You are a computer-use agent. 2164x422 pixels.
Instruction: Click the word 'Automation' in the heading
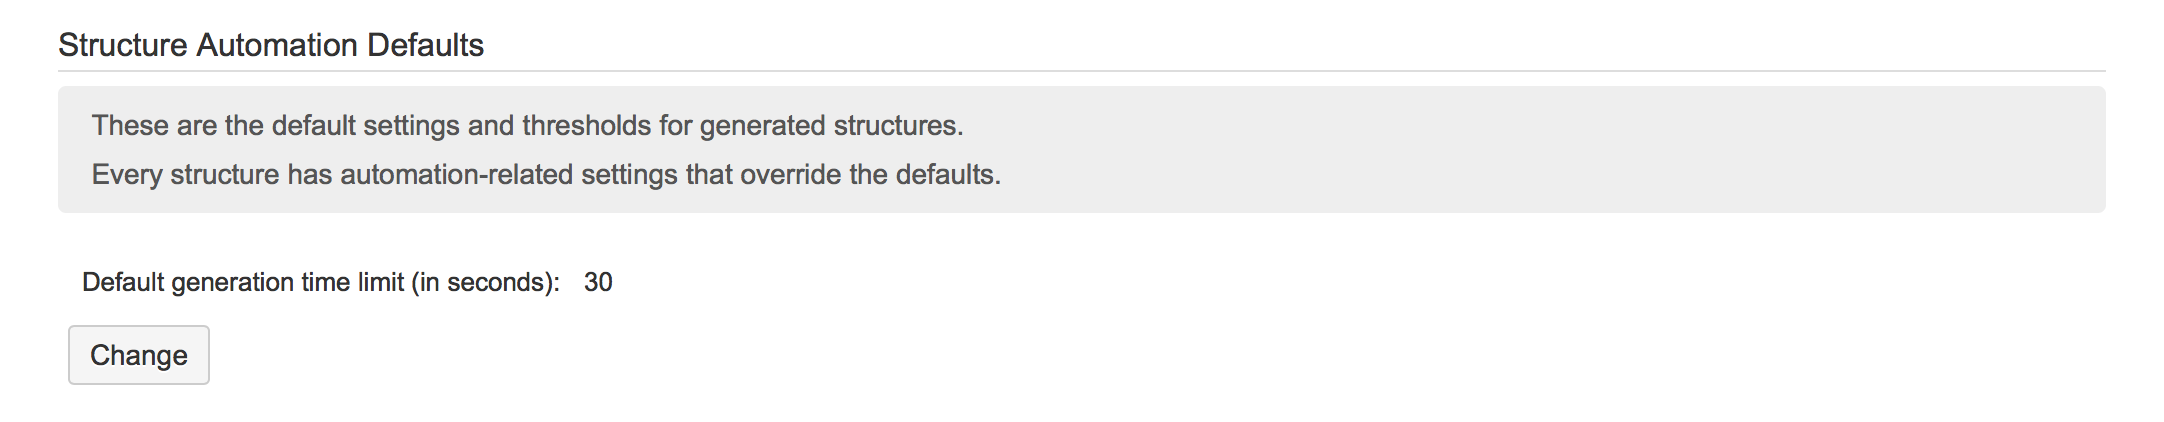[277, 45]
